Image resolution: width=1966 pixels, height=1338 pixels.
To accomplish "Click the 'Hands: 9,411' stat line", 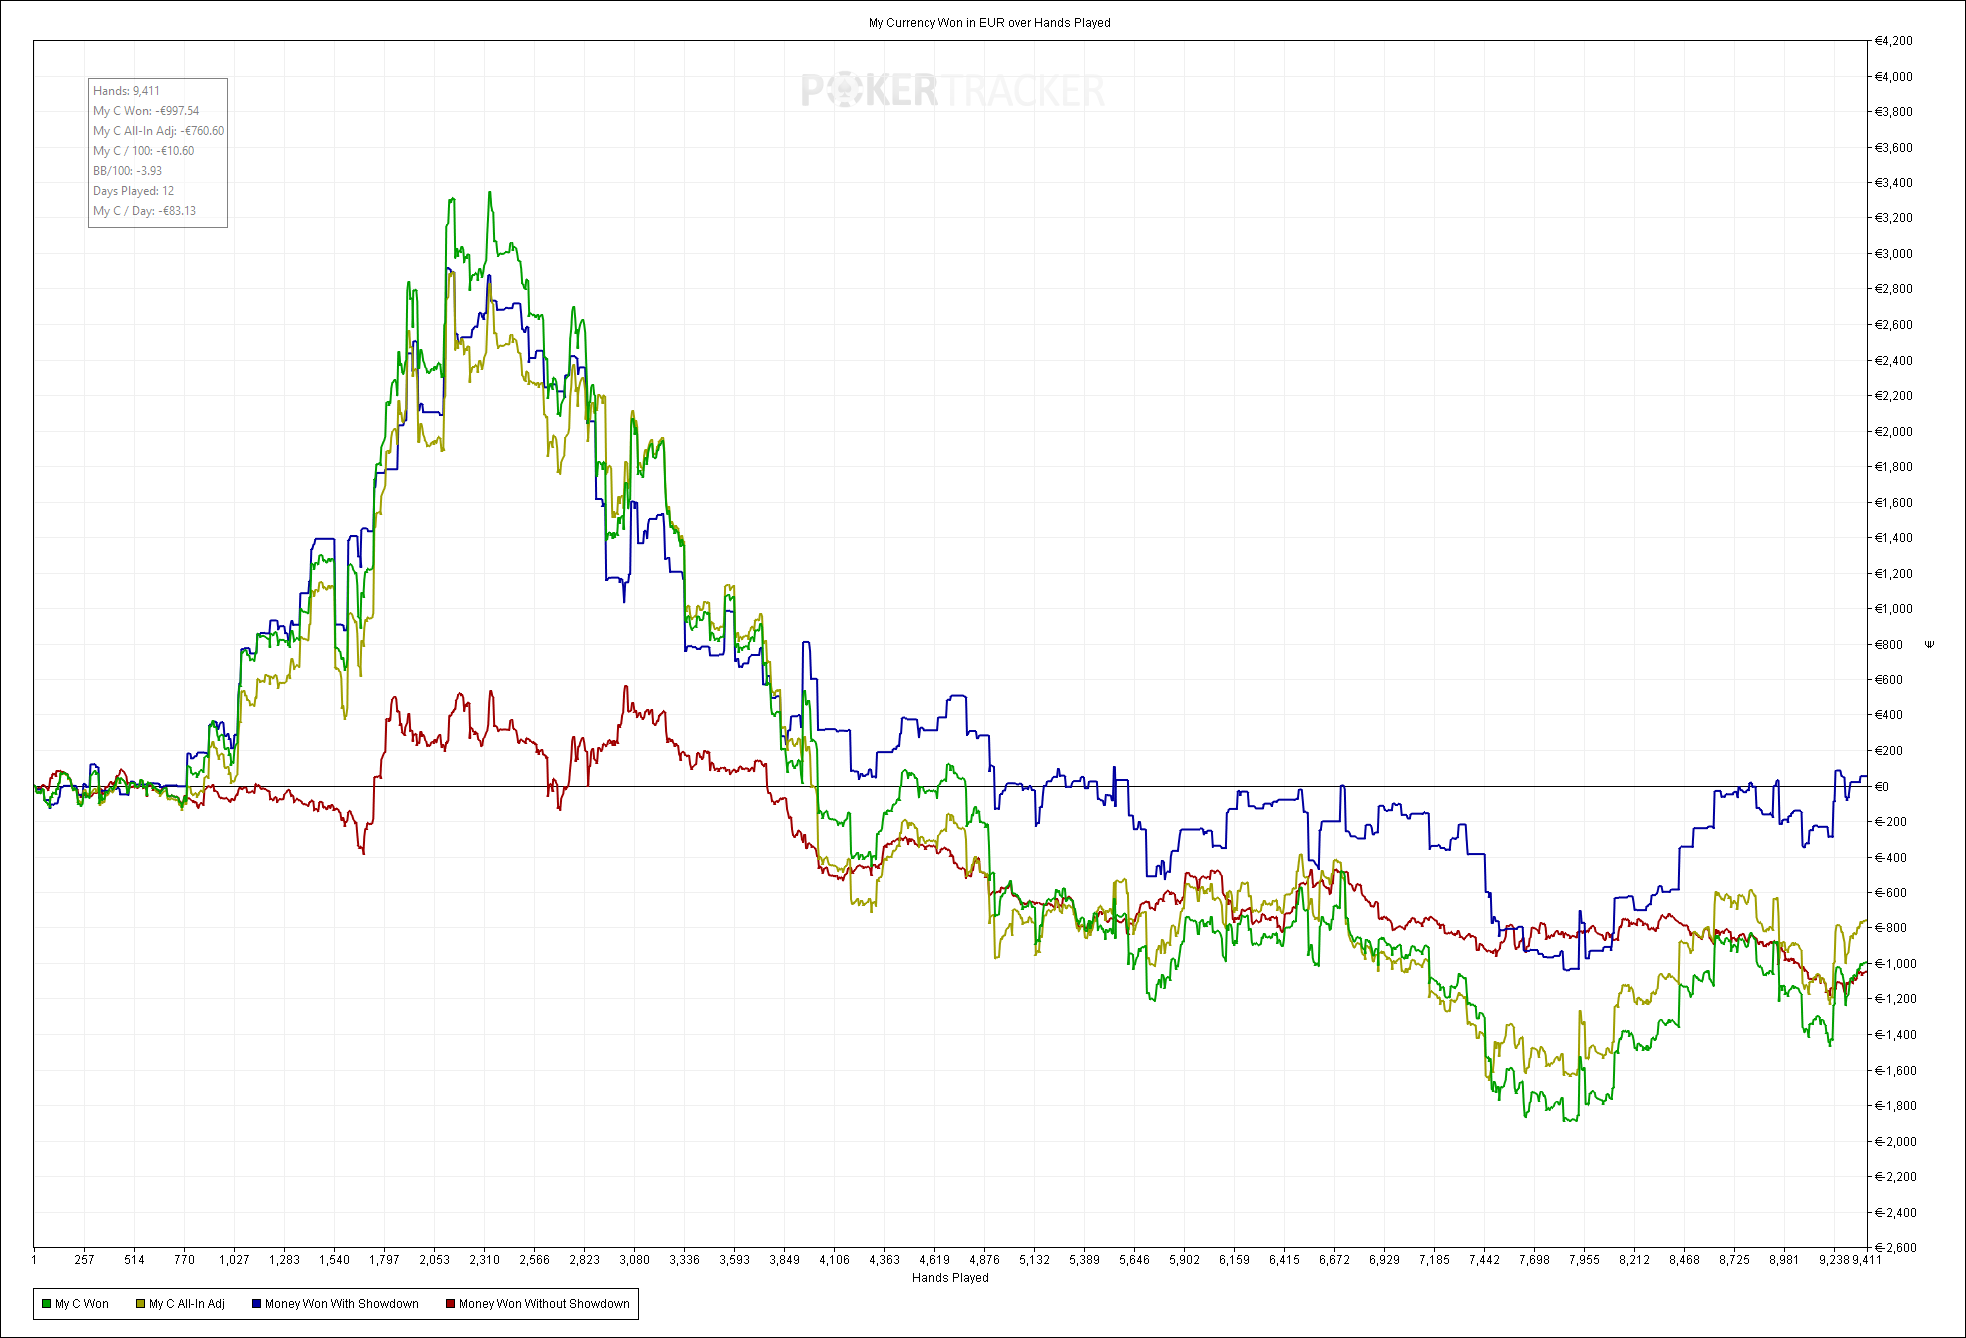I will (126, 91).
